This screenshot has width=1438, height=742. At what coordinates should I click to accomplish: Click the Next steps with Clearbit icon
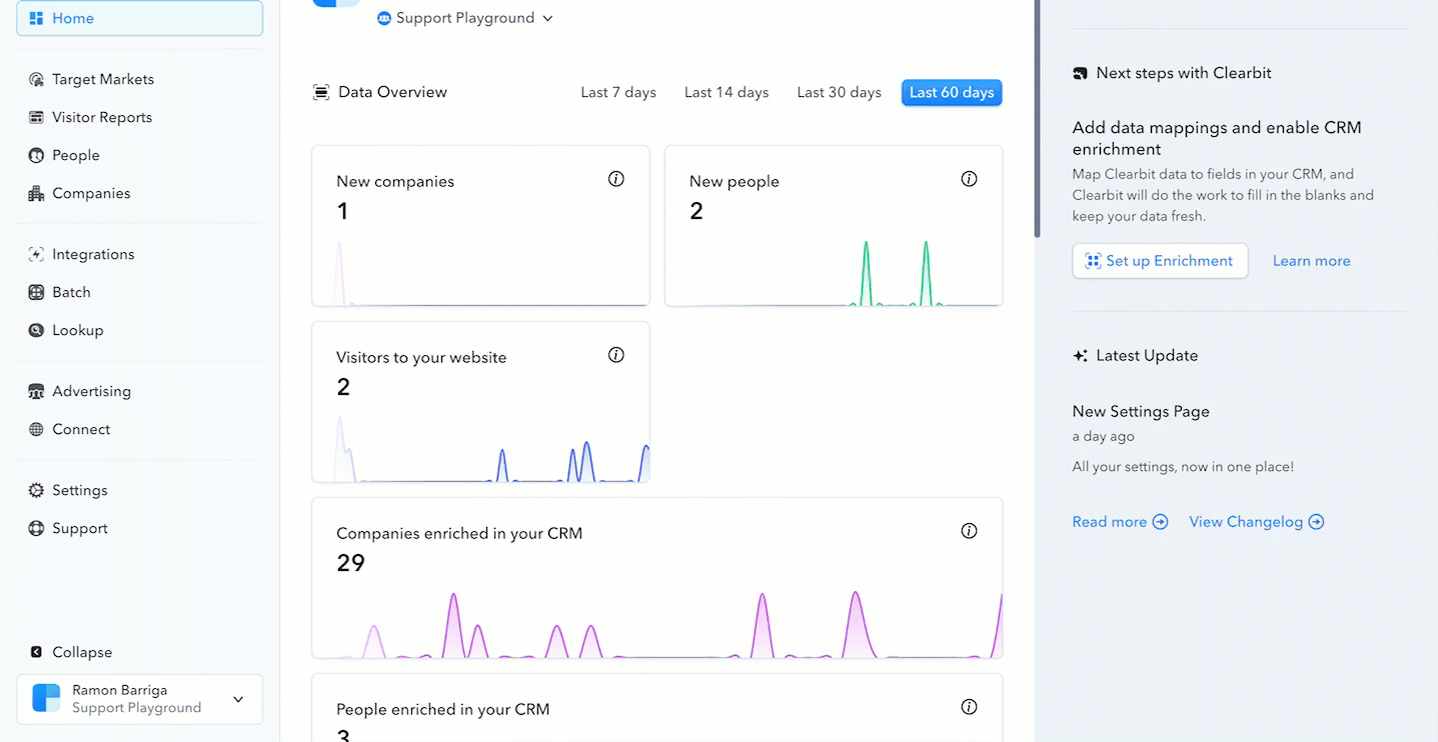[x=1080, y=73]
